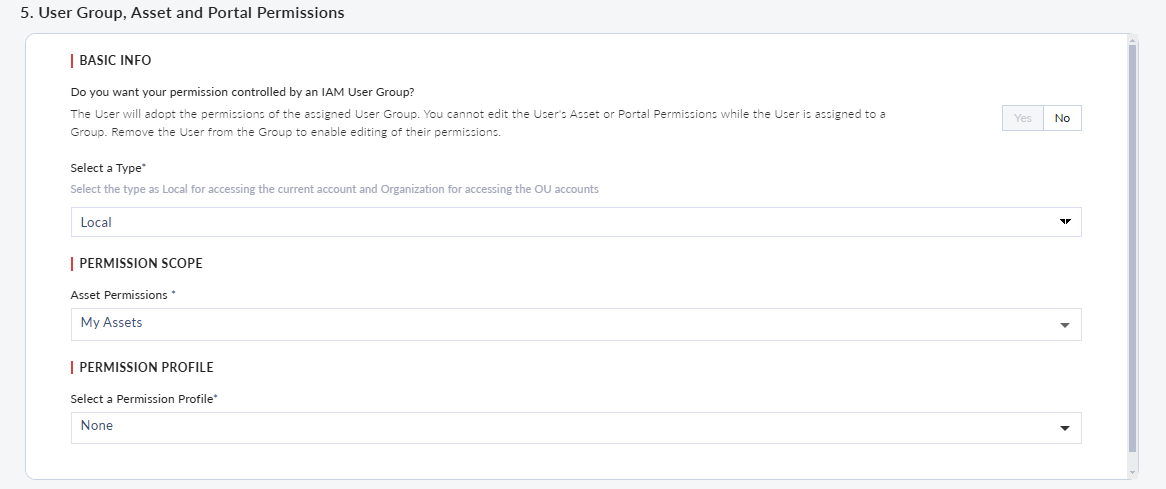Screen dimensions: 1166x489
Task: Select No for IAM User Group control
Action: click(1062, 118)
